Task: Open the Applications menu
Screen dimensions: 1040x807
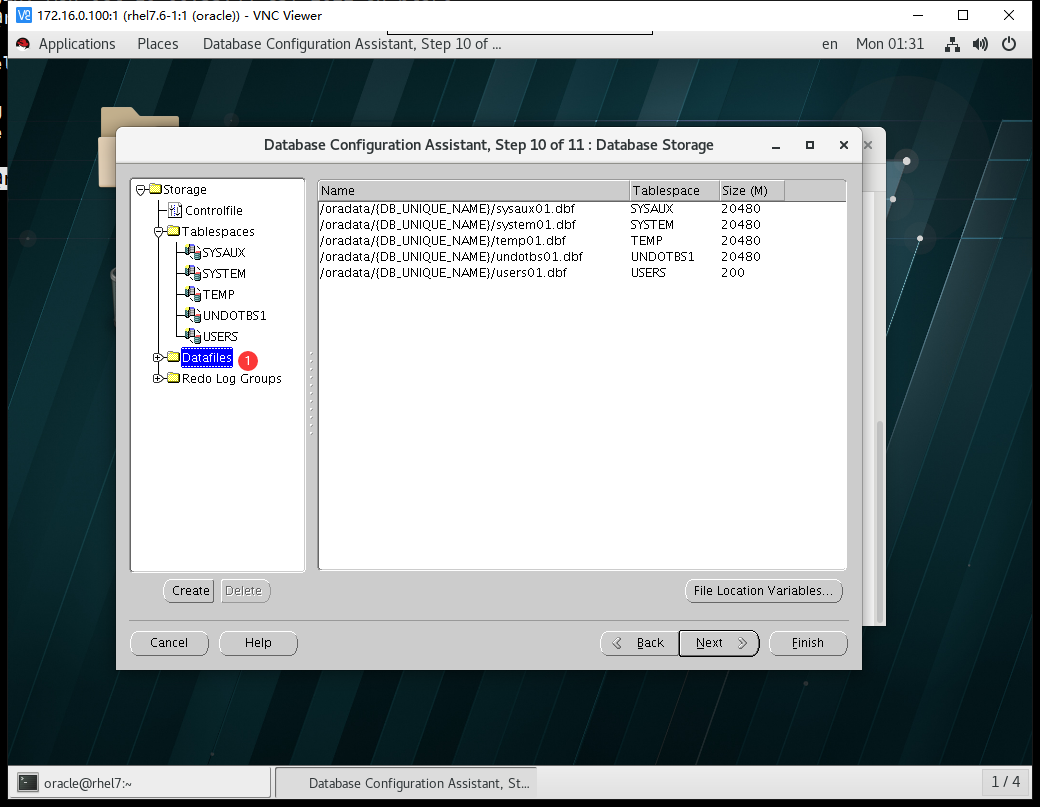Action: (x=77, y=44)
